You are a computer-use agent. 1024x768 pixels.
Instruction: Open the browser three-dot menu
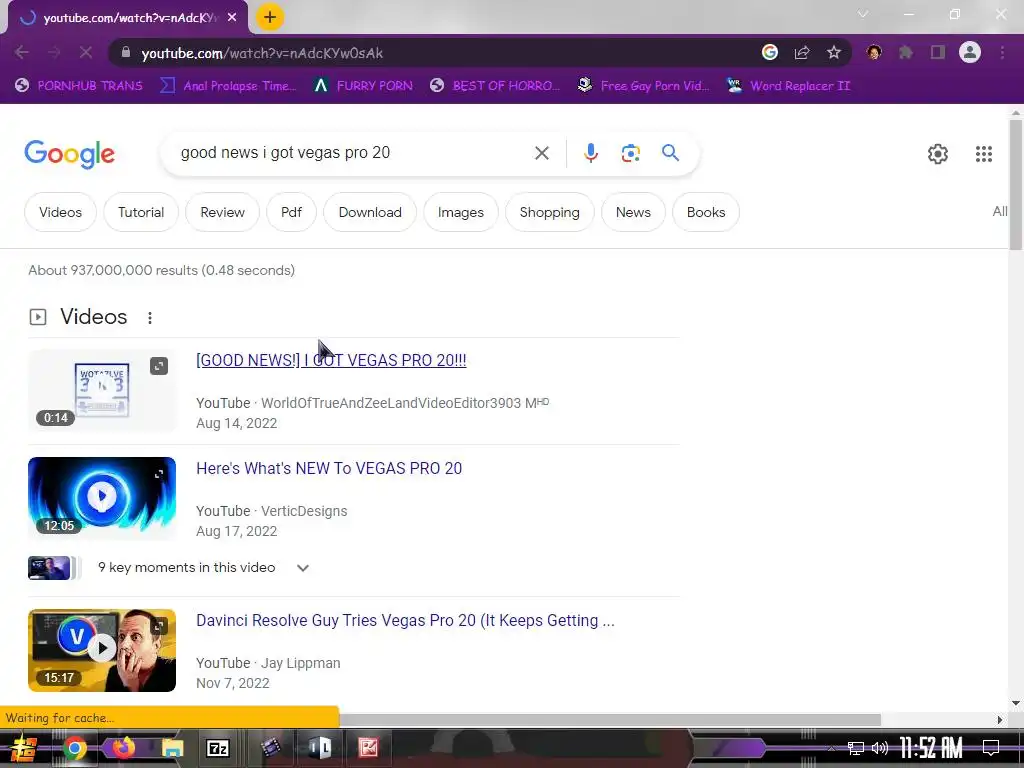click(1002, 53)
